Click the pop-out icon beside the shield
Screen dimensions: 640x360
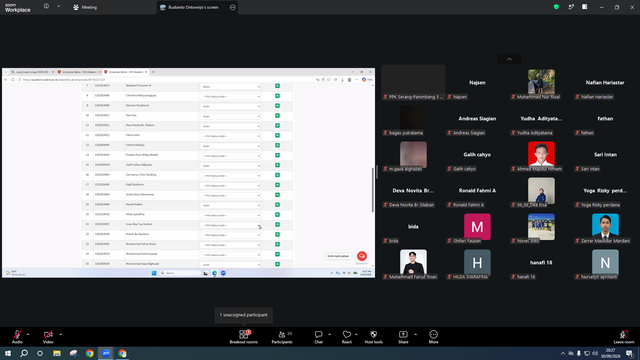tap(571, 7)
